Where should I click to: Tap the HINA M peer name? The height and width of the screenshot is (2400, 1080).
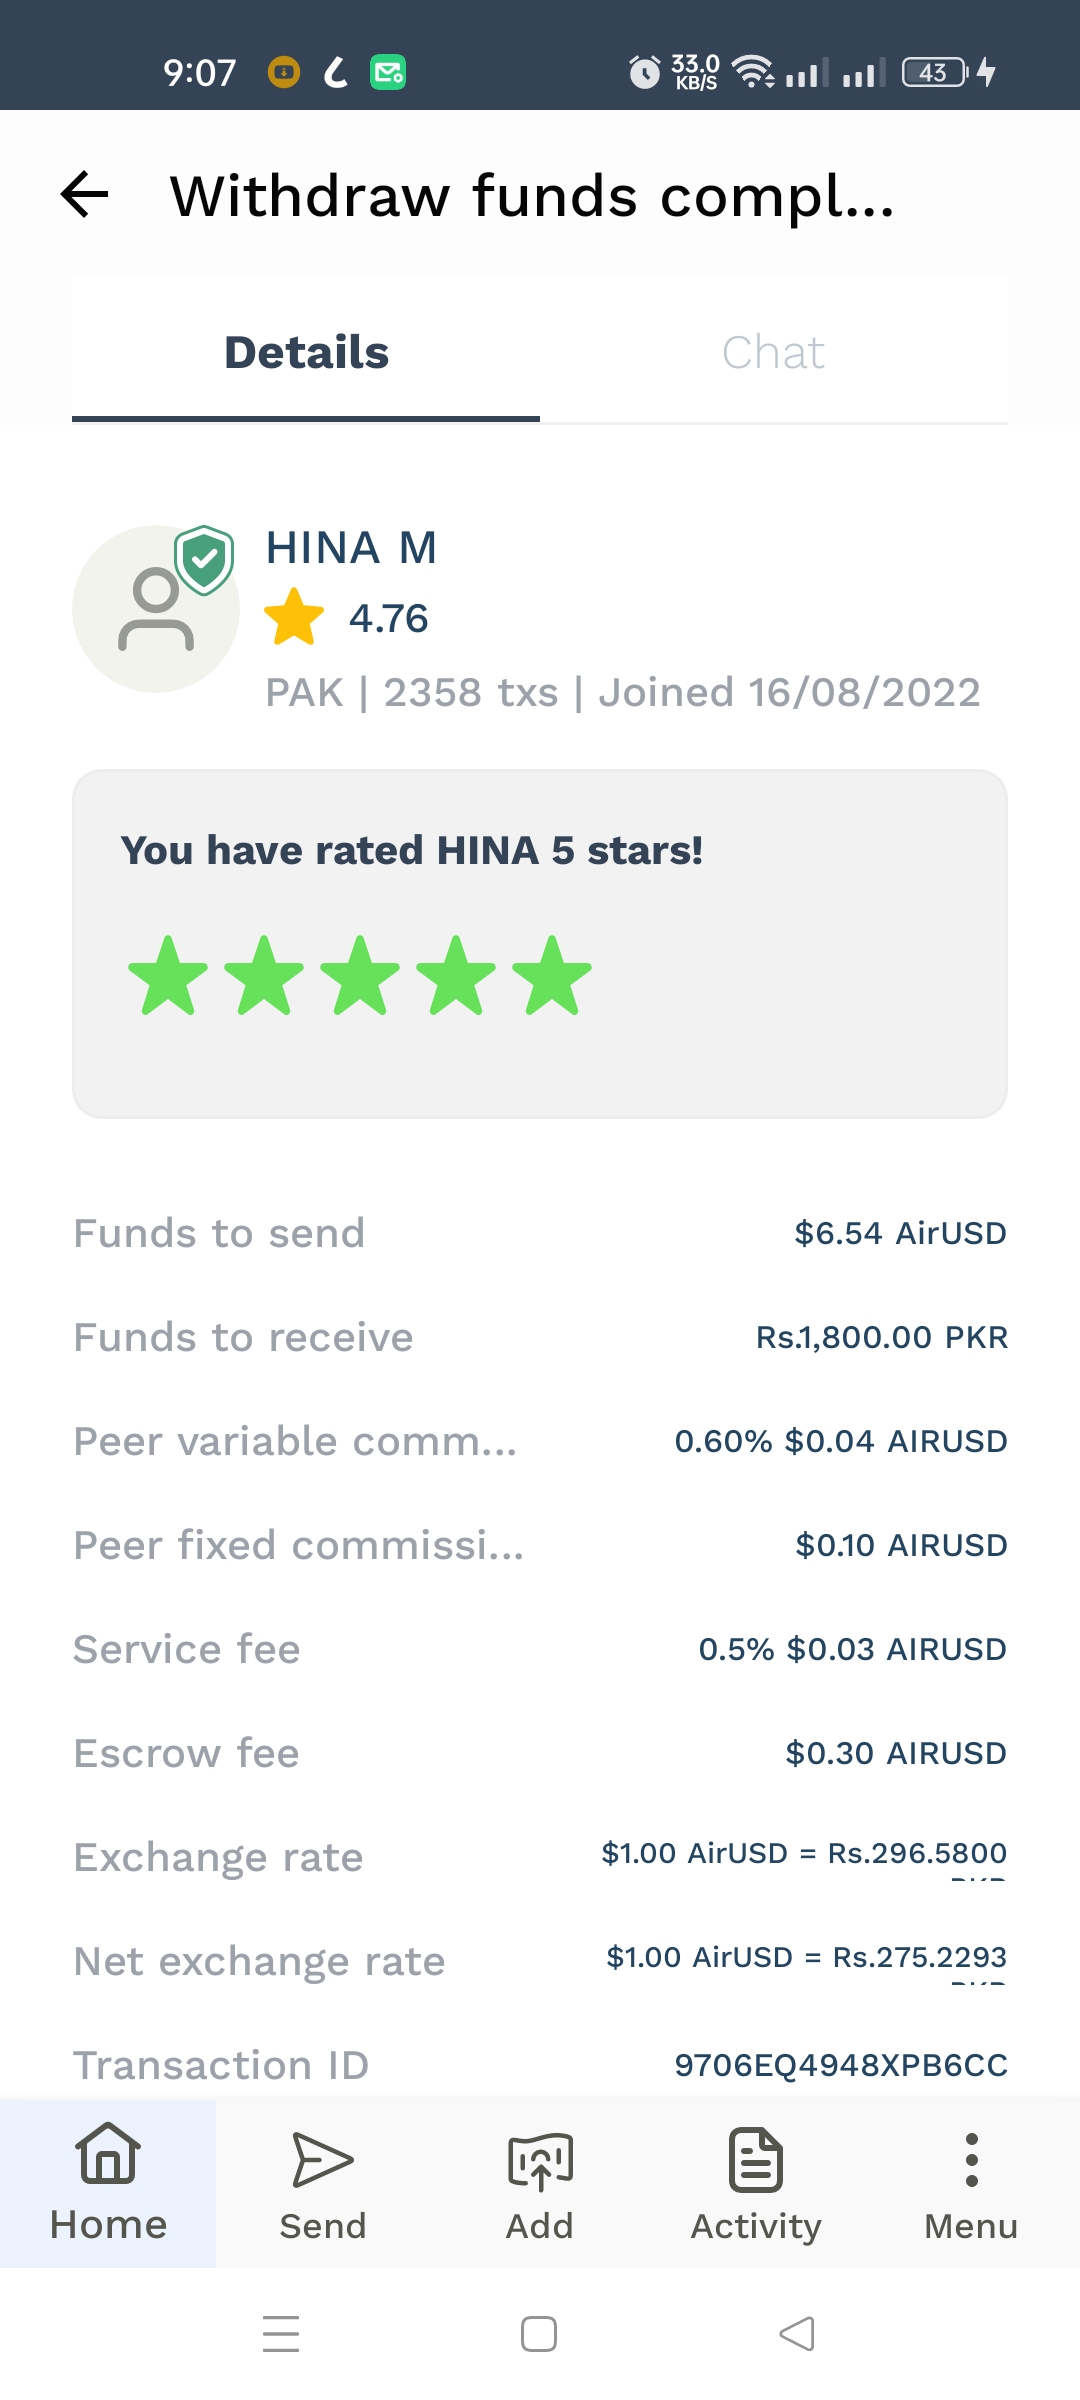tap(351, 548)
